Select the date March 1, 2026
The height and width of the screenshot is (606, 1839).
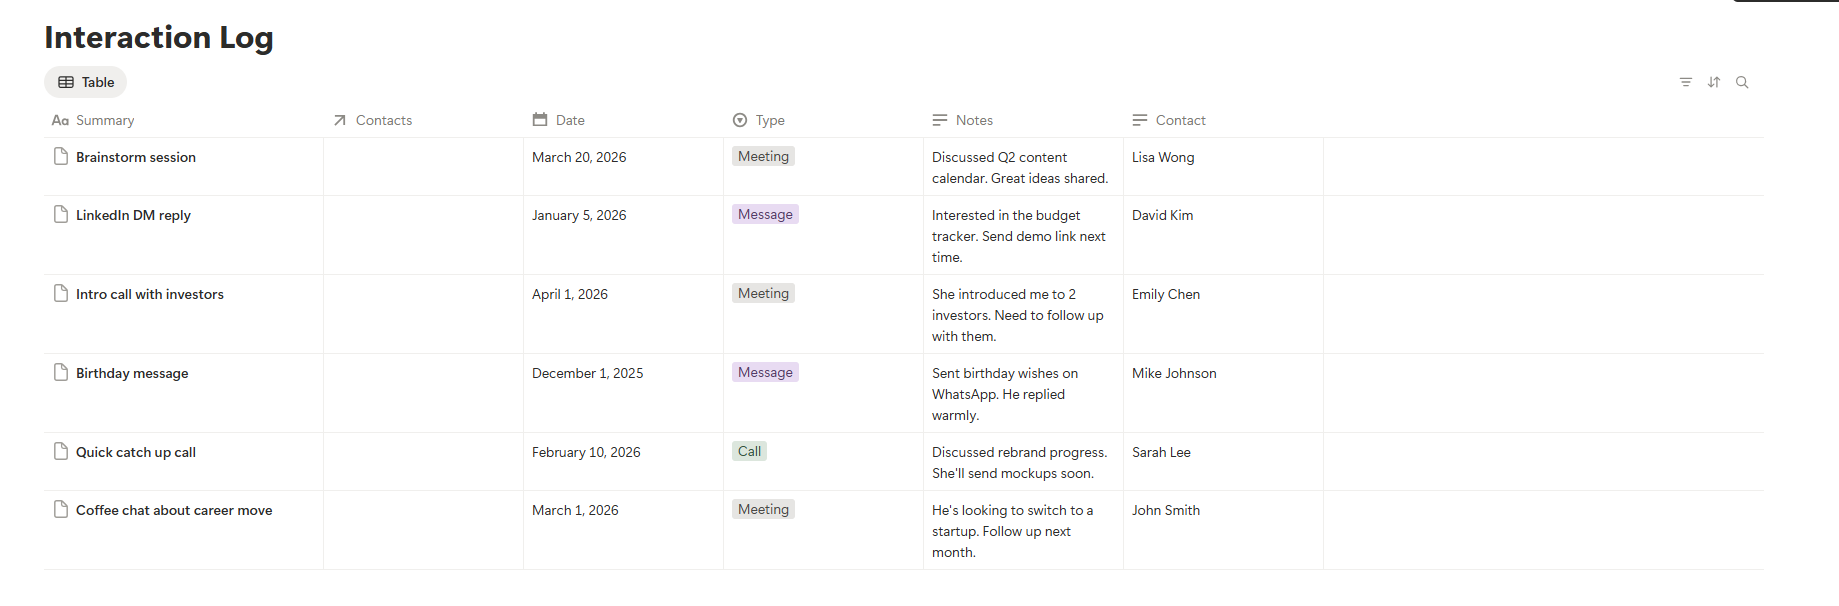(x=575, y=510)
